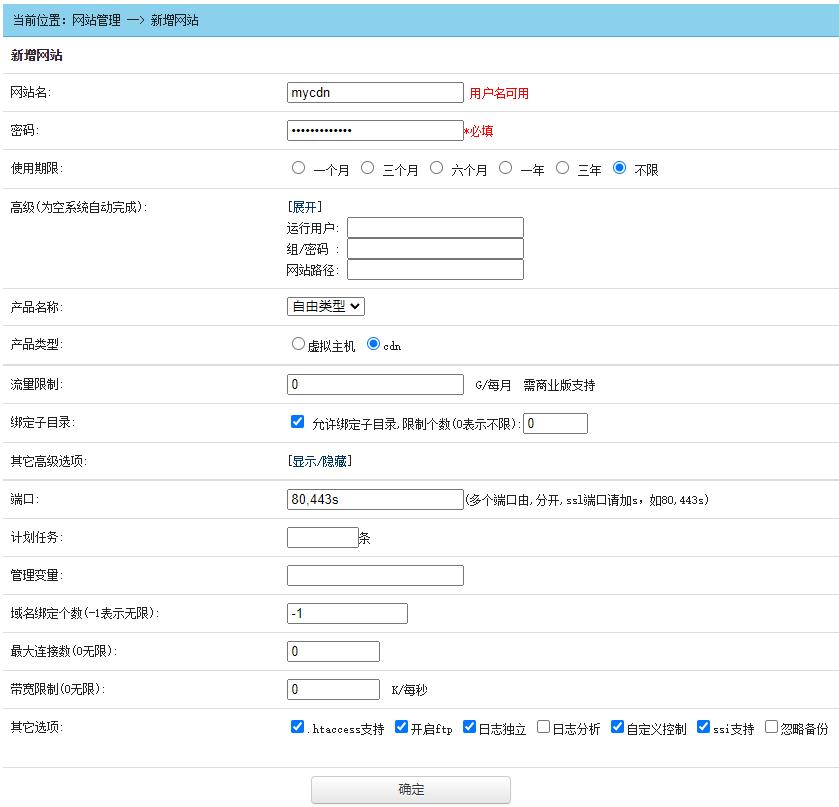
Task: Uncheck the 开启ftp option
Action: [401, 727]
